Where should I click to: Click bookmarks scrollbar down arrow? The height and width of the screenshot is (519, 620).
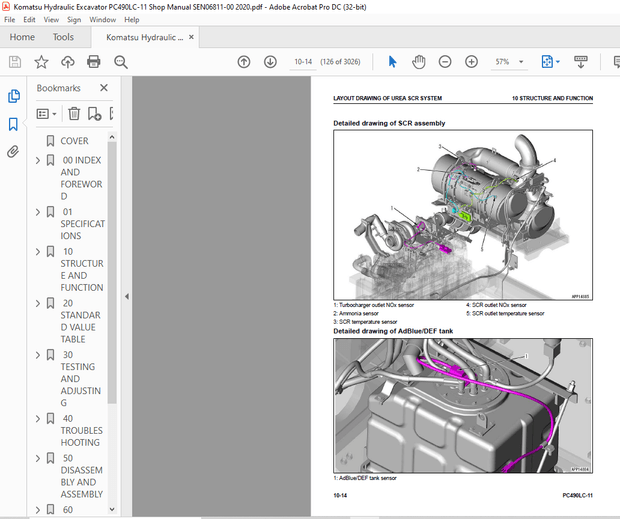[112, 509]
